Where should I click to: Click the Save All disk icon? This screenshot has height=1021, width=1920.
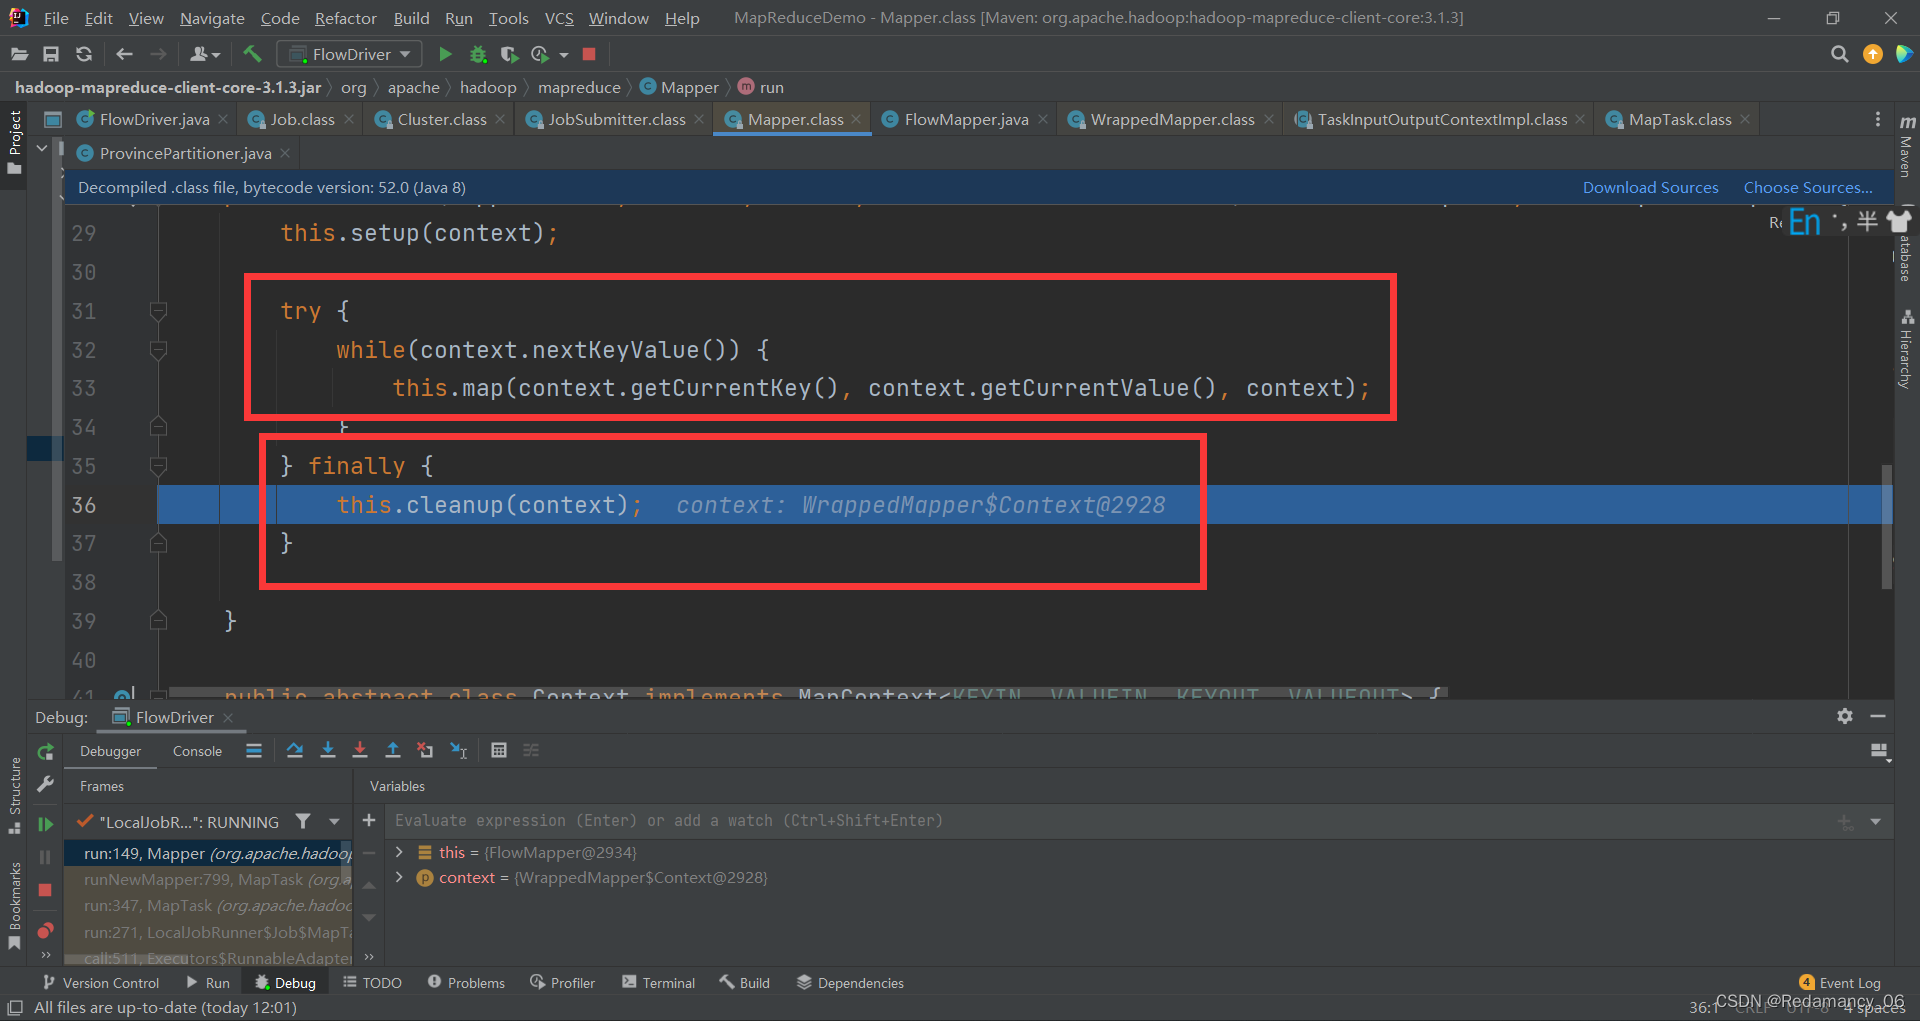(x=51, y=54)
